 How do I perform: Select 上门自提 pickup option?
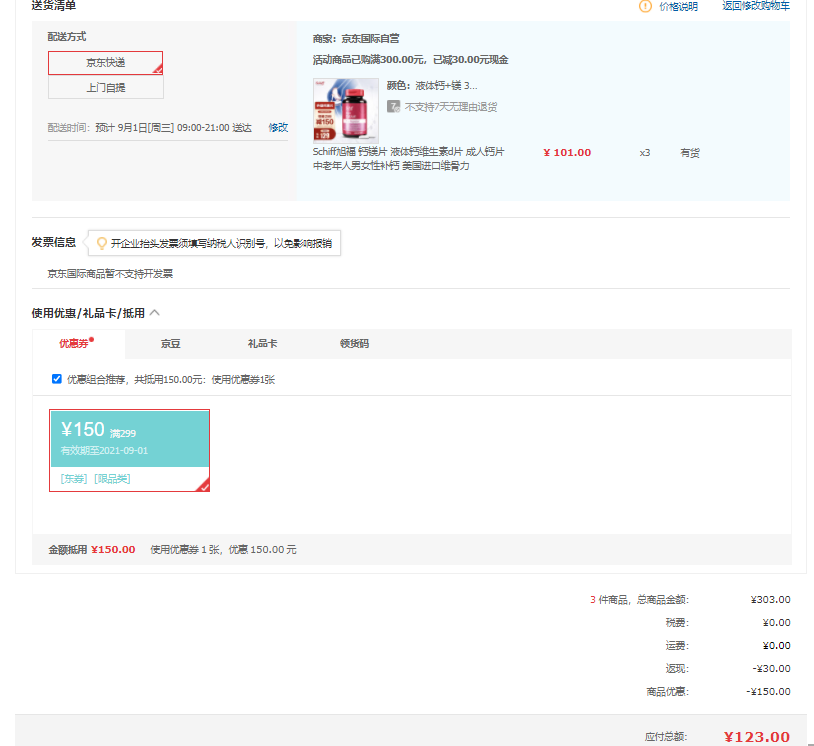[105, 88]
